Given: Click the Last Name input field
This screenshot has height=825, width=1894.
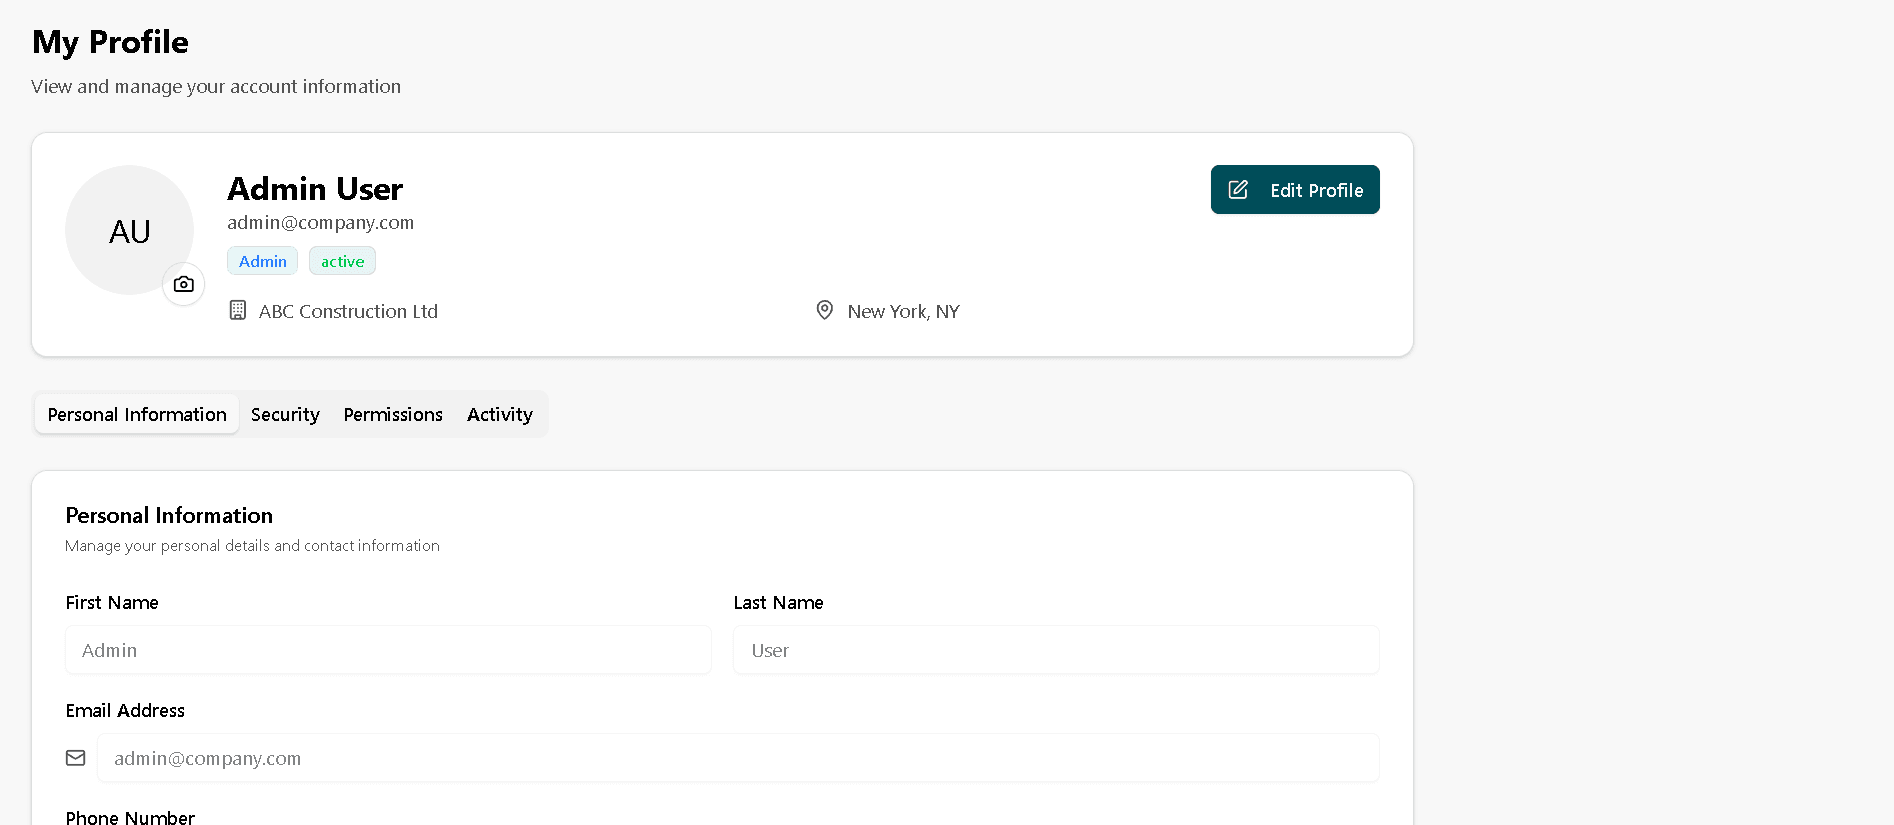Looking at the screenshot, I should pyautogui.click(x=1056, y=650).
